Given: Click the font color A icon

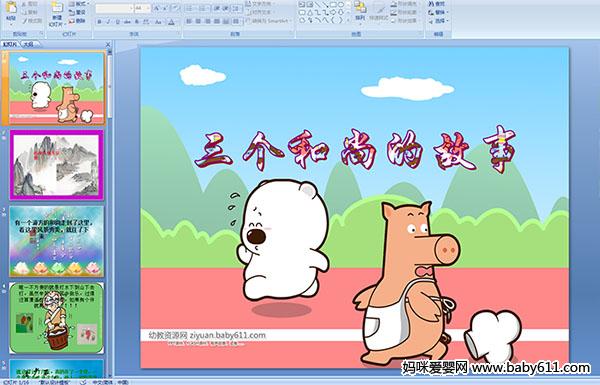Looking at the screenshot, I should (x=171, y=22).
